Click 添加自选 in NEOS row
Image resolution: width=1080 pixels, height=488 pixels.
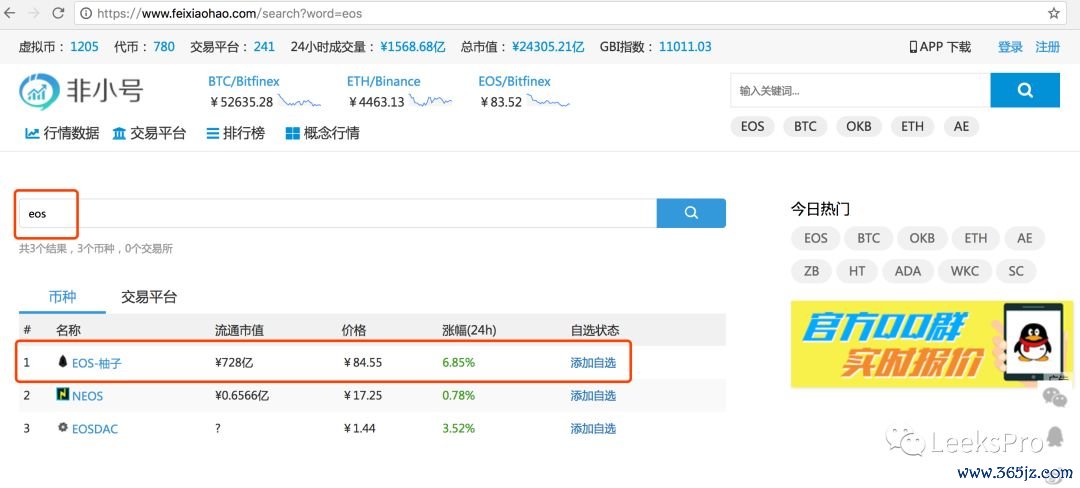tap(593, 396)
